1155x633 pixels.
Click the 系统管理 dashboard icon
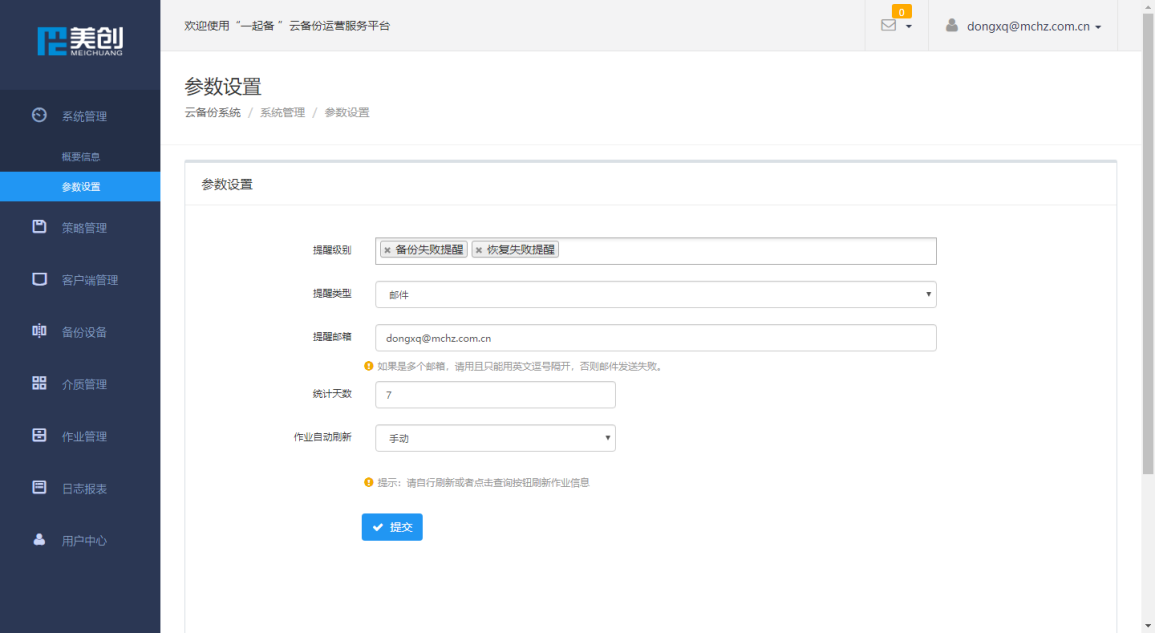pos(39,115)
